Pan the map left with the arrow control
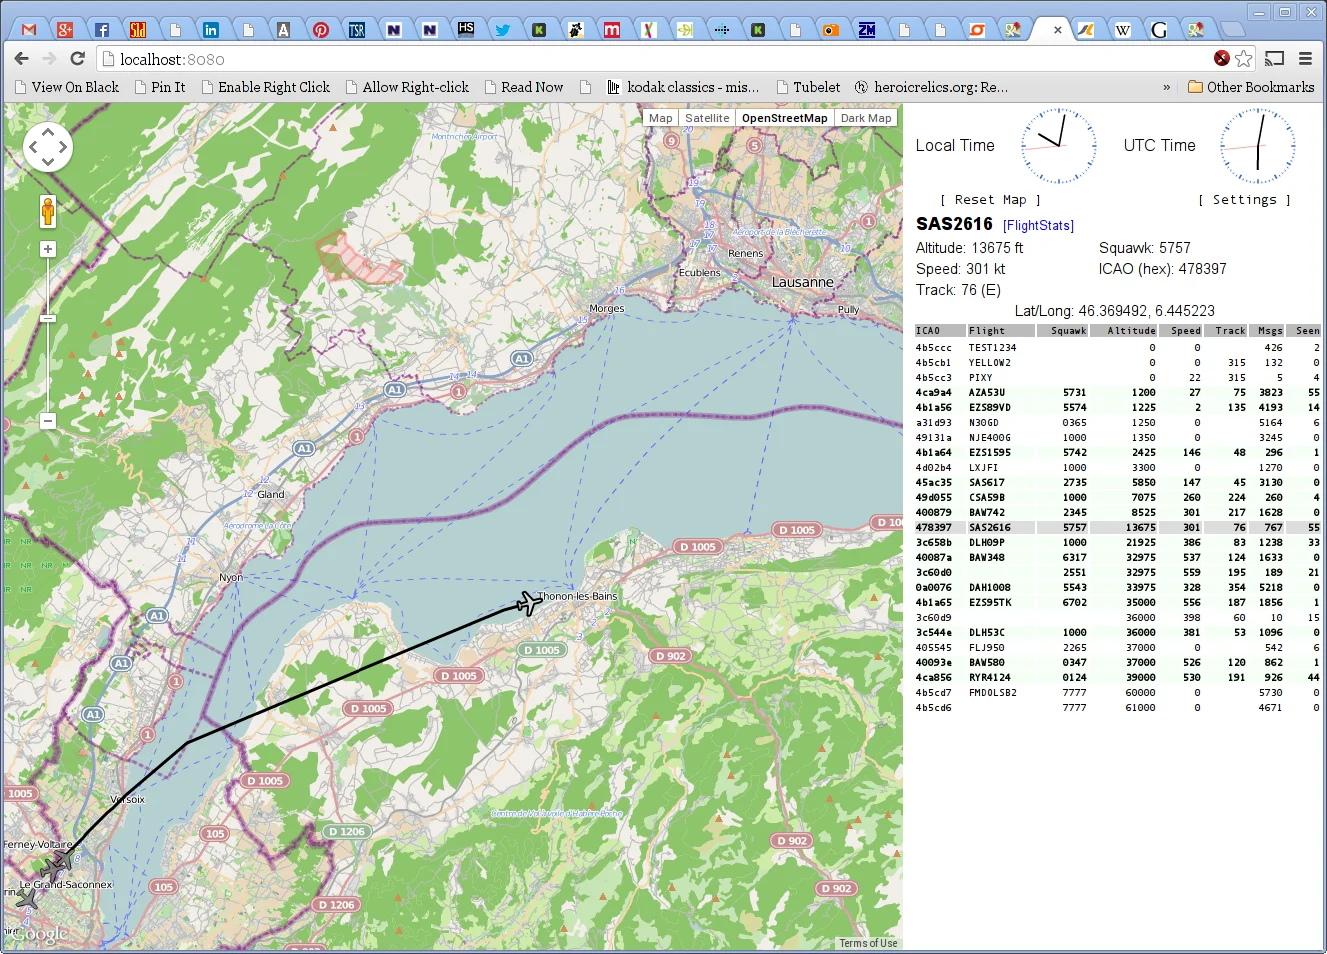The width and height of the screenshot is (1327, 954). pyautogui.click(x=33, y=148)
